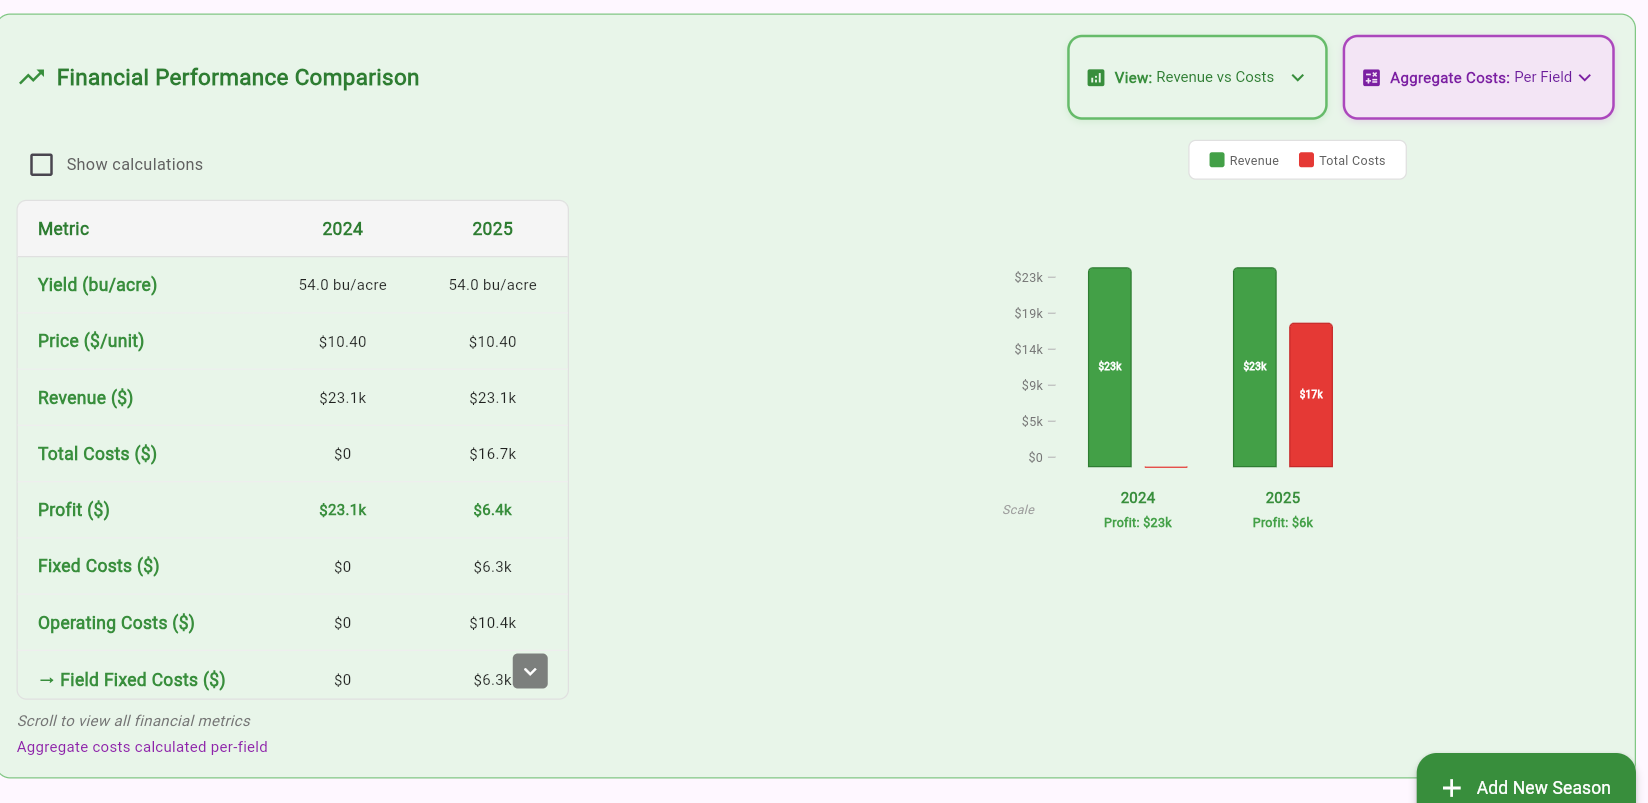Screen dimensions: 1648x803
Task: Open the View: Revenue vs Costs dropdown
Action: 1197,77
